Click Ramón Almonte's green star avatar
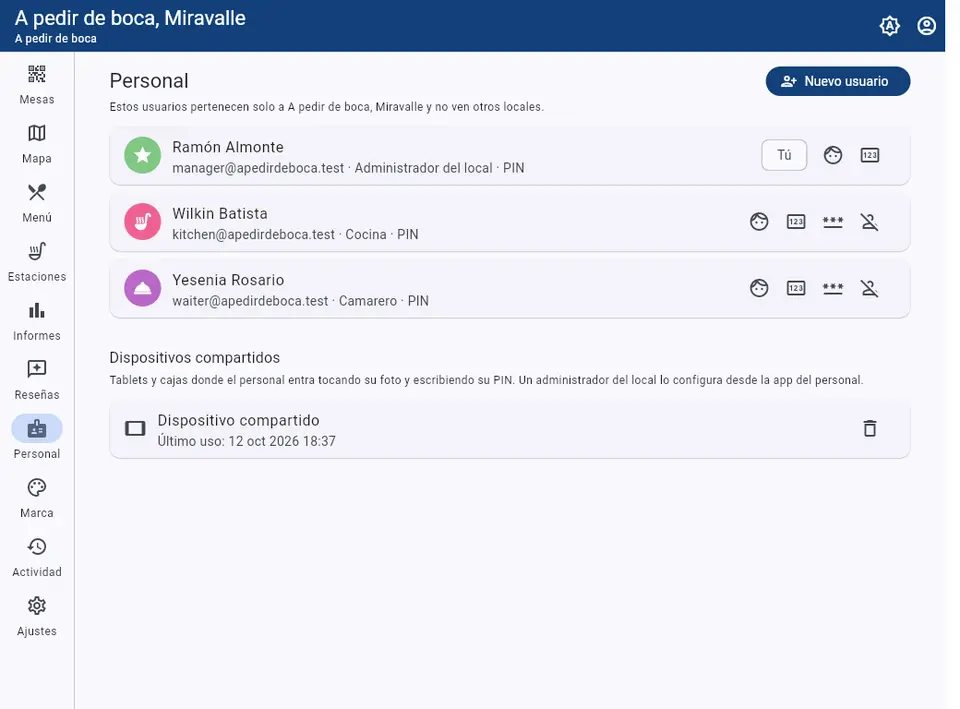The height and width of the screenshot is (709, 960). (x=143, y=155)
